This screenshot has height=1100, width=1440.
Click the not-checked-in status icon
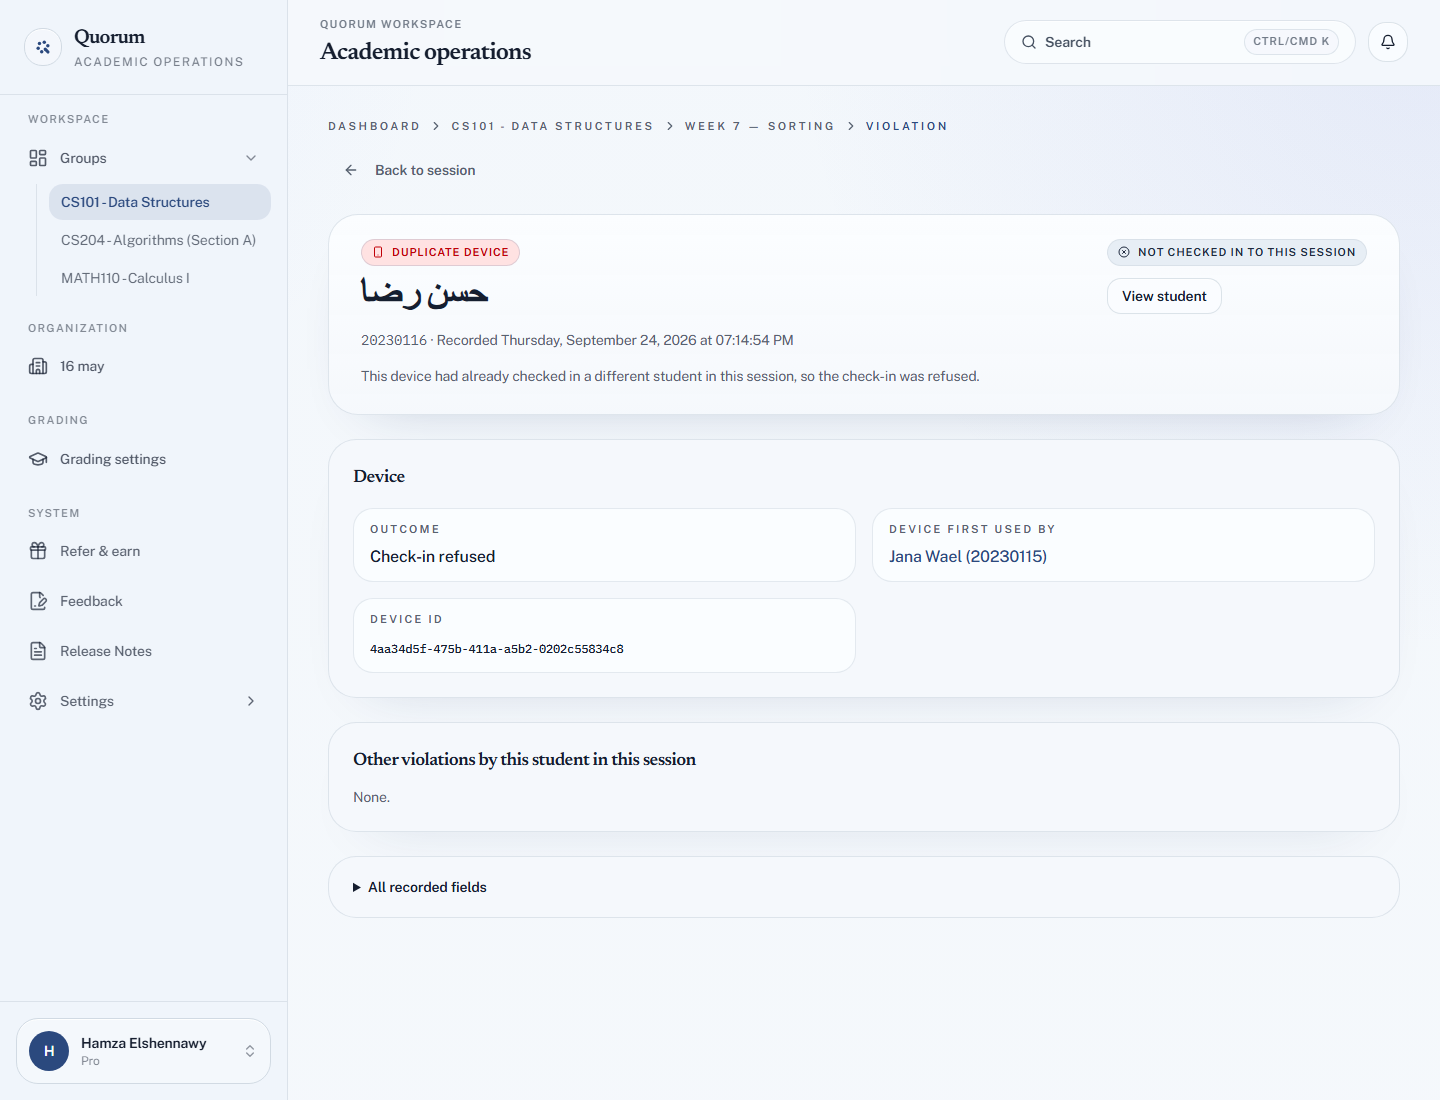1124,252
